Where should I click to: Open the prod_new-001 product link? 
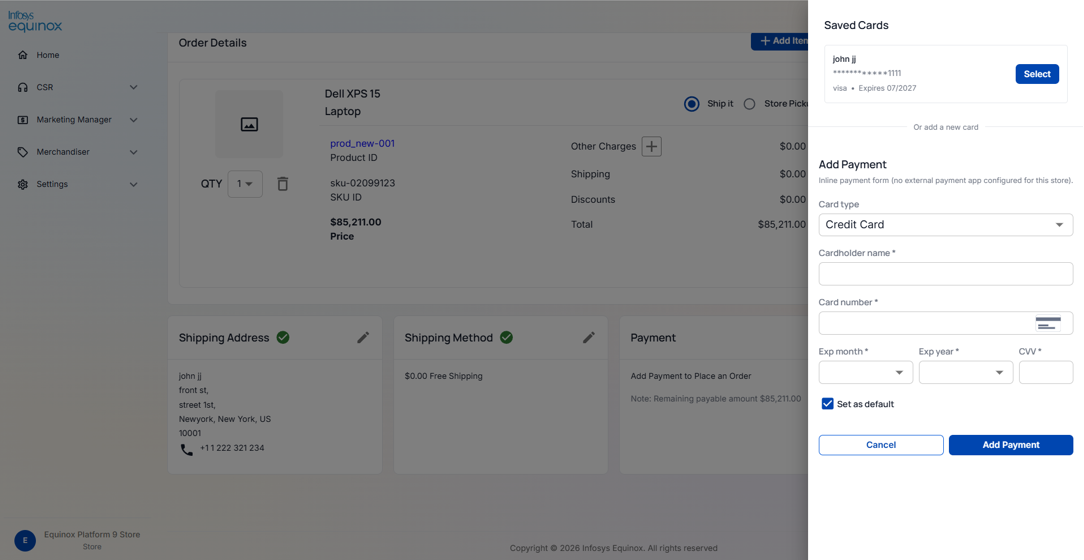(362, 144)
